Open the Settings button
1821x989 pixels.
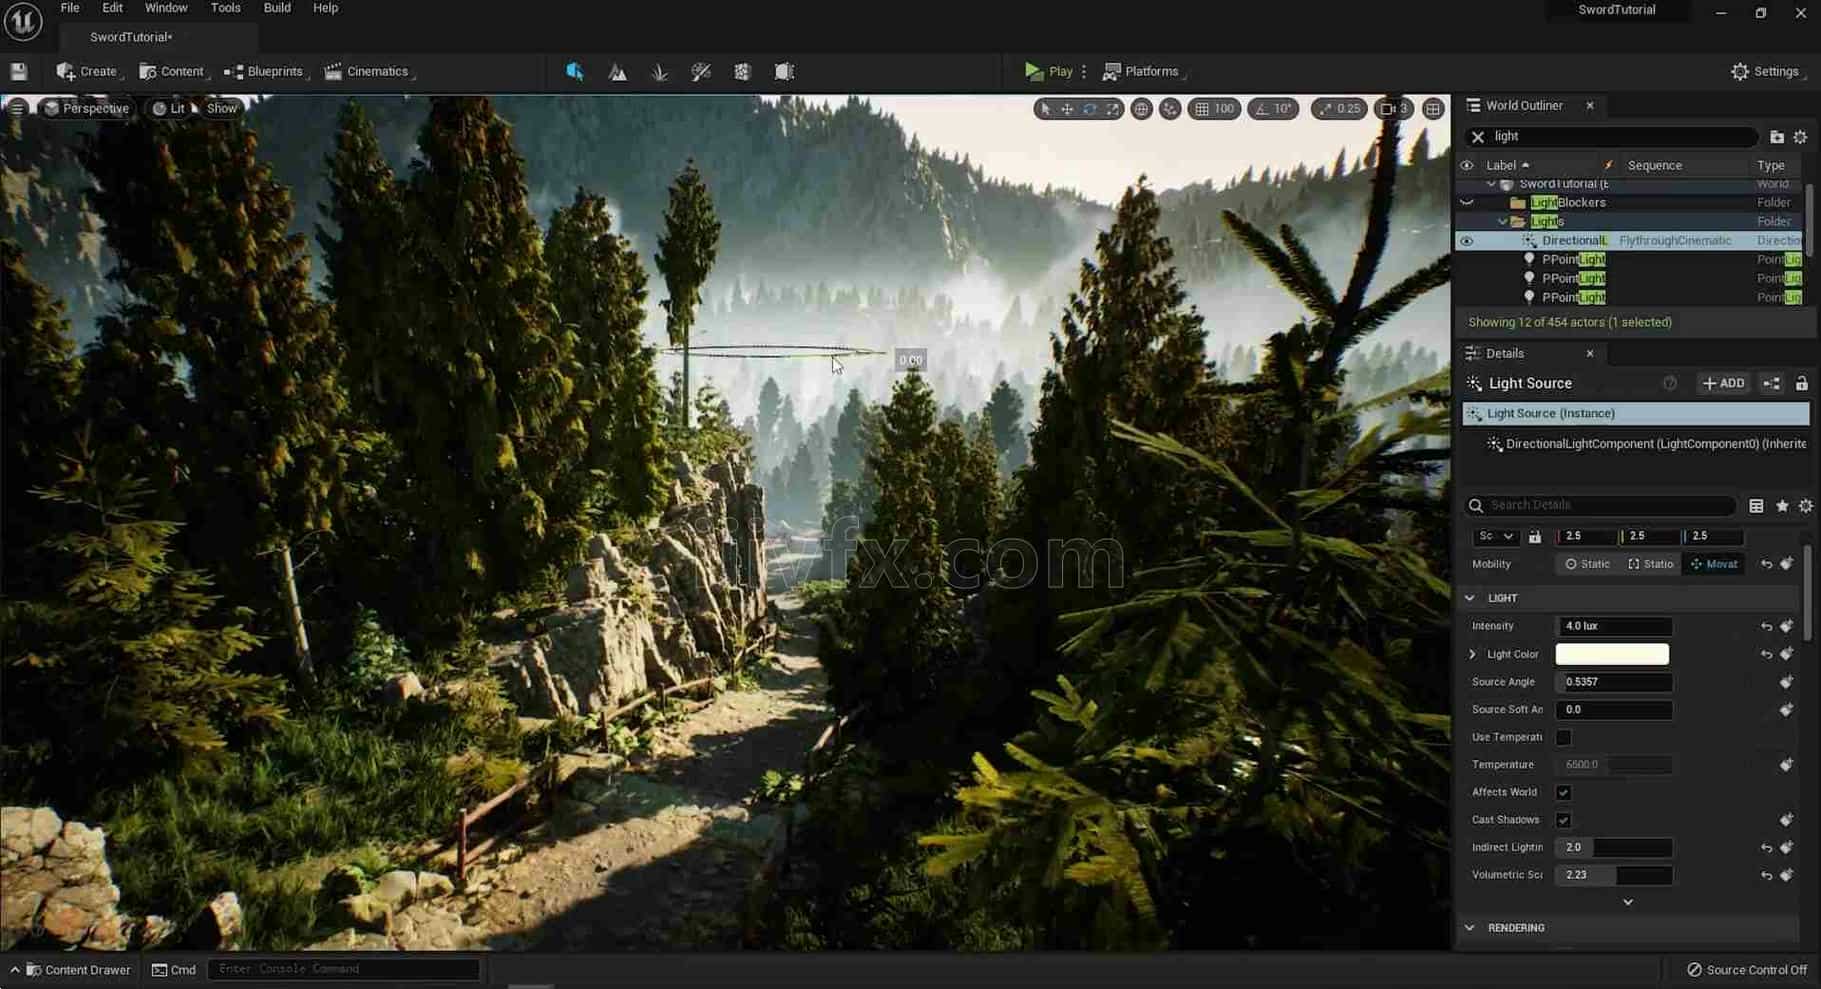click(x=1767, y=71)
